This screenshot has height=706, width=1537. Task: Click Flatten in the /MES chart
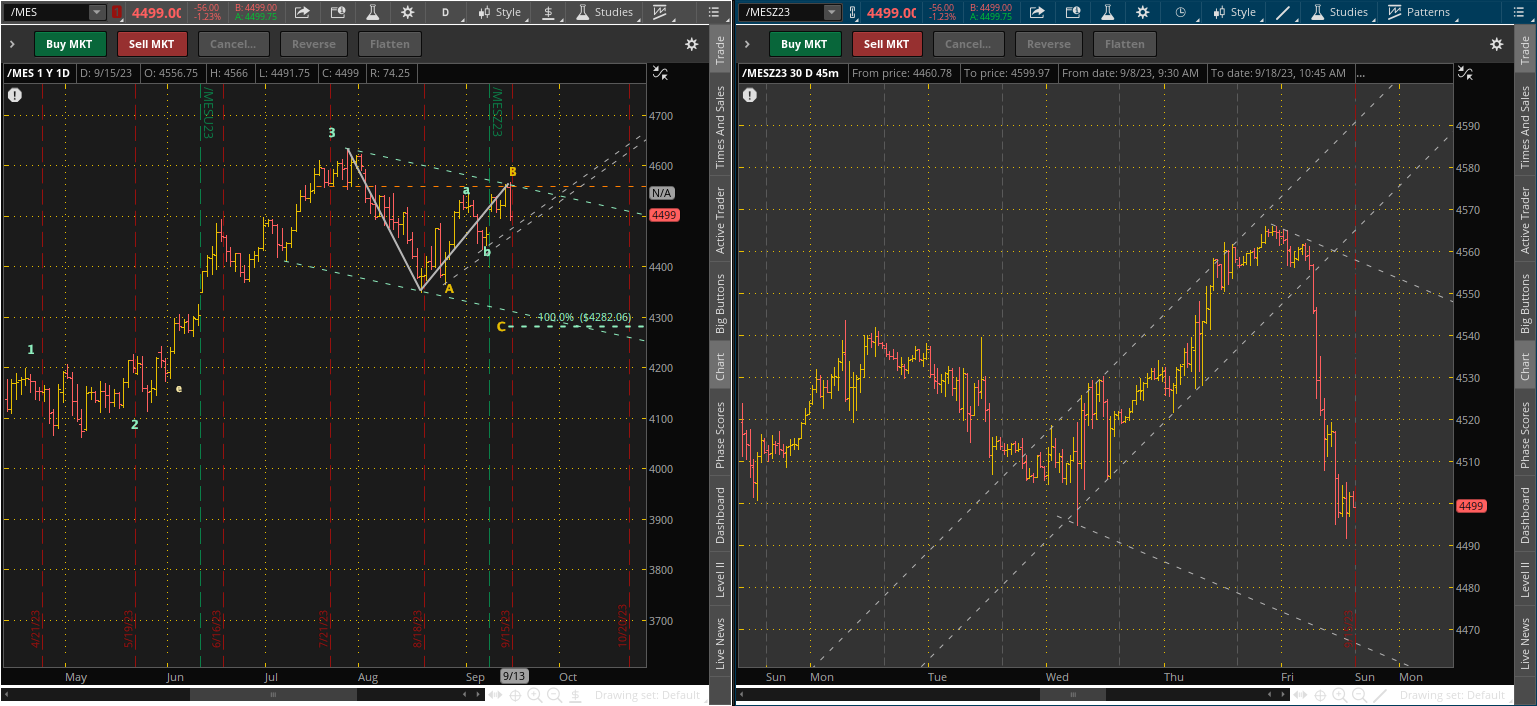pos(390,44)
